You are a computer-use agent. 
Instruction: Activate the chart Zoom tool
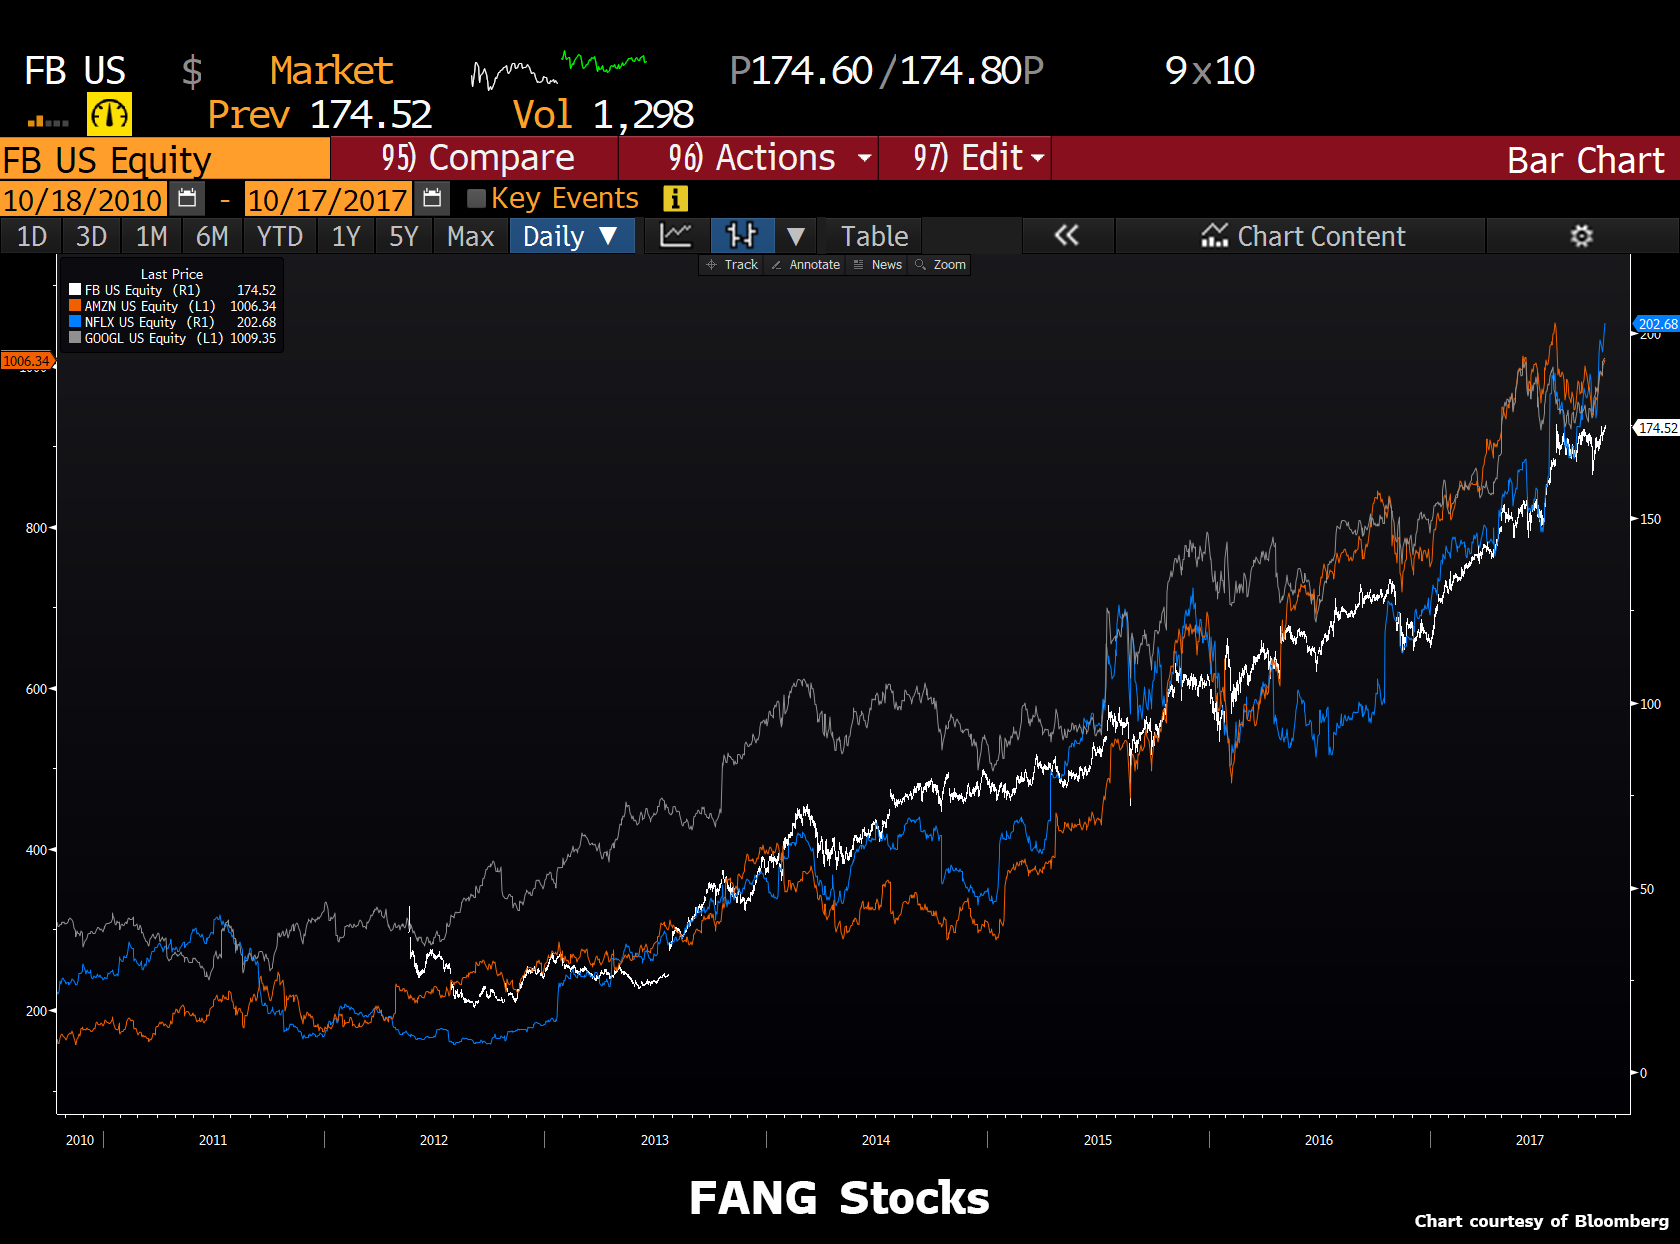tap(940, 265)
